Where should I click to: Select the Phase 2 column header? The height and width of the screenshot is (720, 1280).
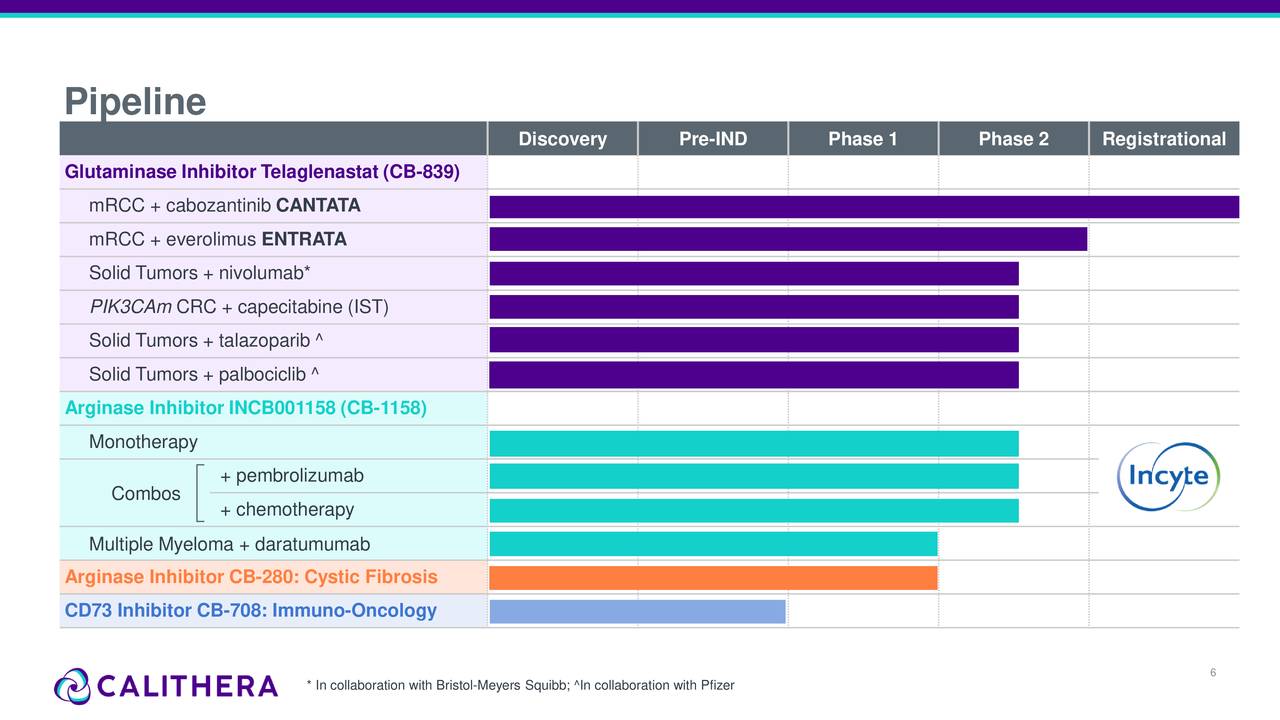point(1013,139)
